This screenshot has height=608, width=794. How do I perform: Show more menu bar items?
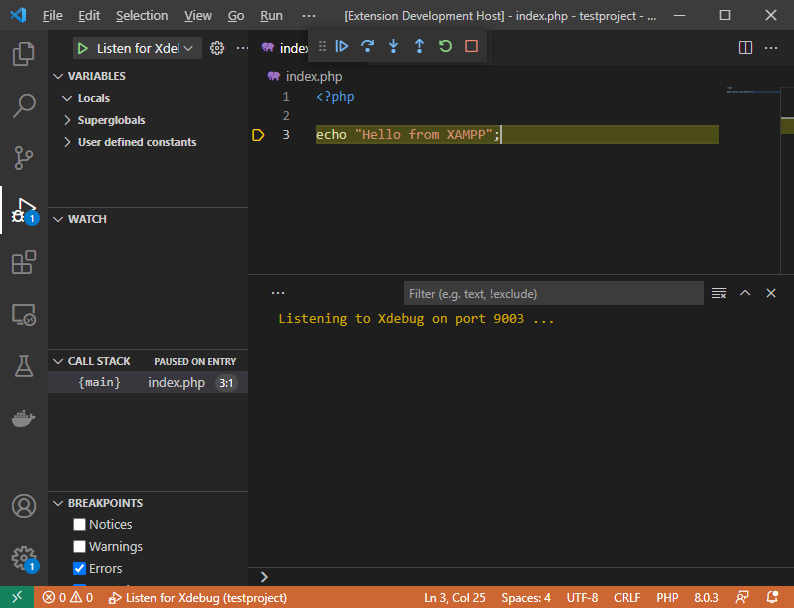coord(308,16)
